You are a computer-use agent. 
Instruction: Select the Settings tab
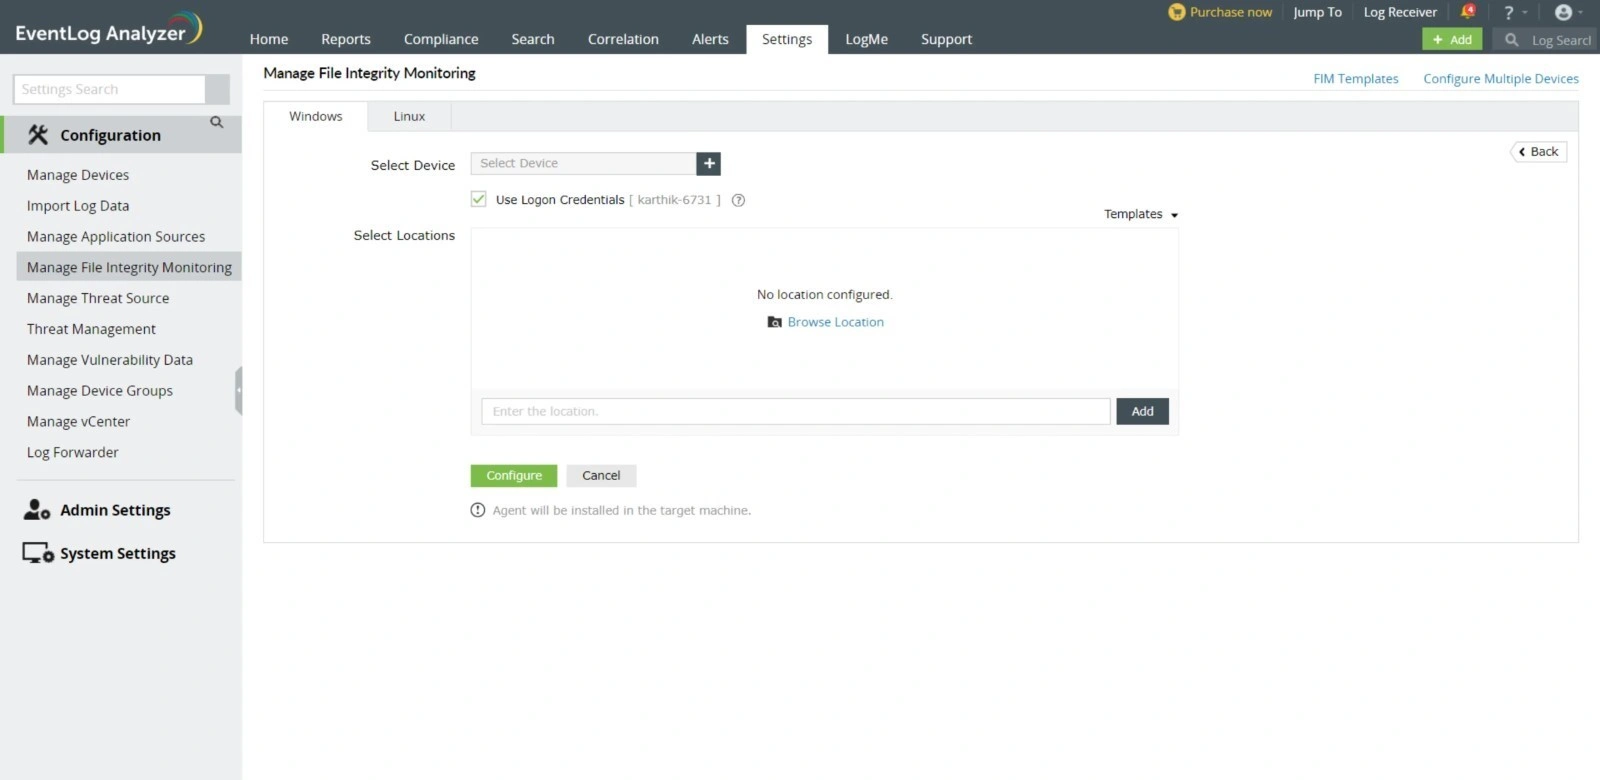pos(787,39)
